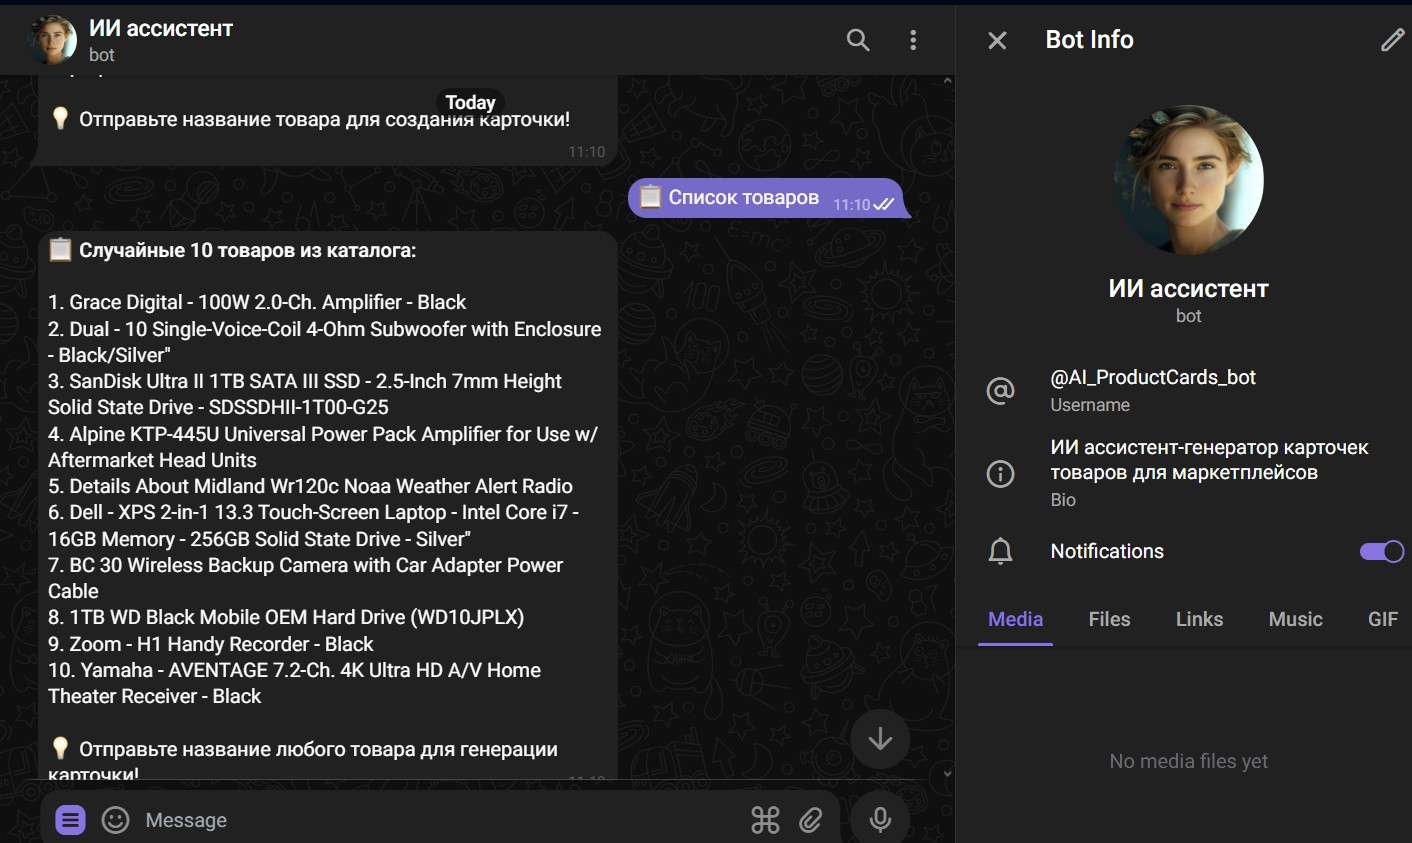Click the 'Midland Wr120c Noaa Weather Alert Radio' line
The width and height of the screenshot is (1412, 843).
tap(310, 486)
